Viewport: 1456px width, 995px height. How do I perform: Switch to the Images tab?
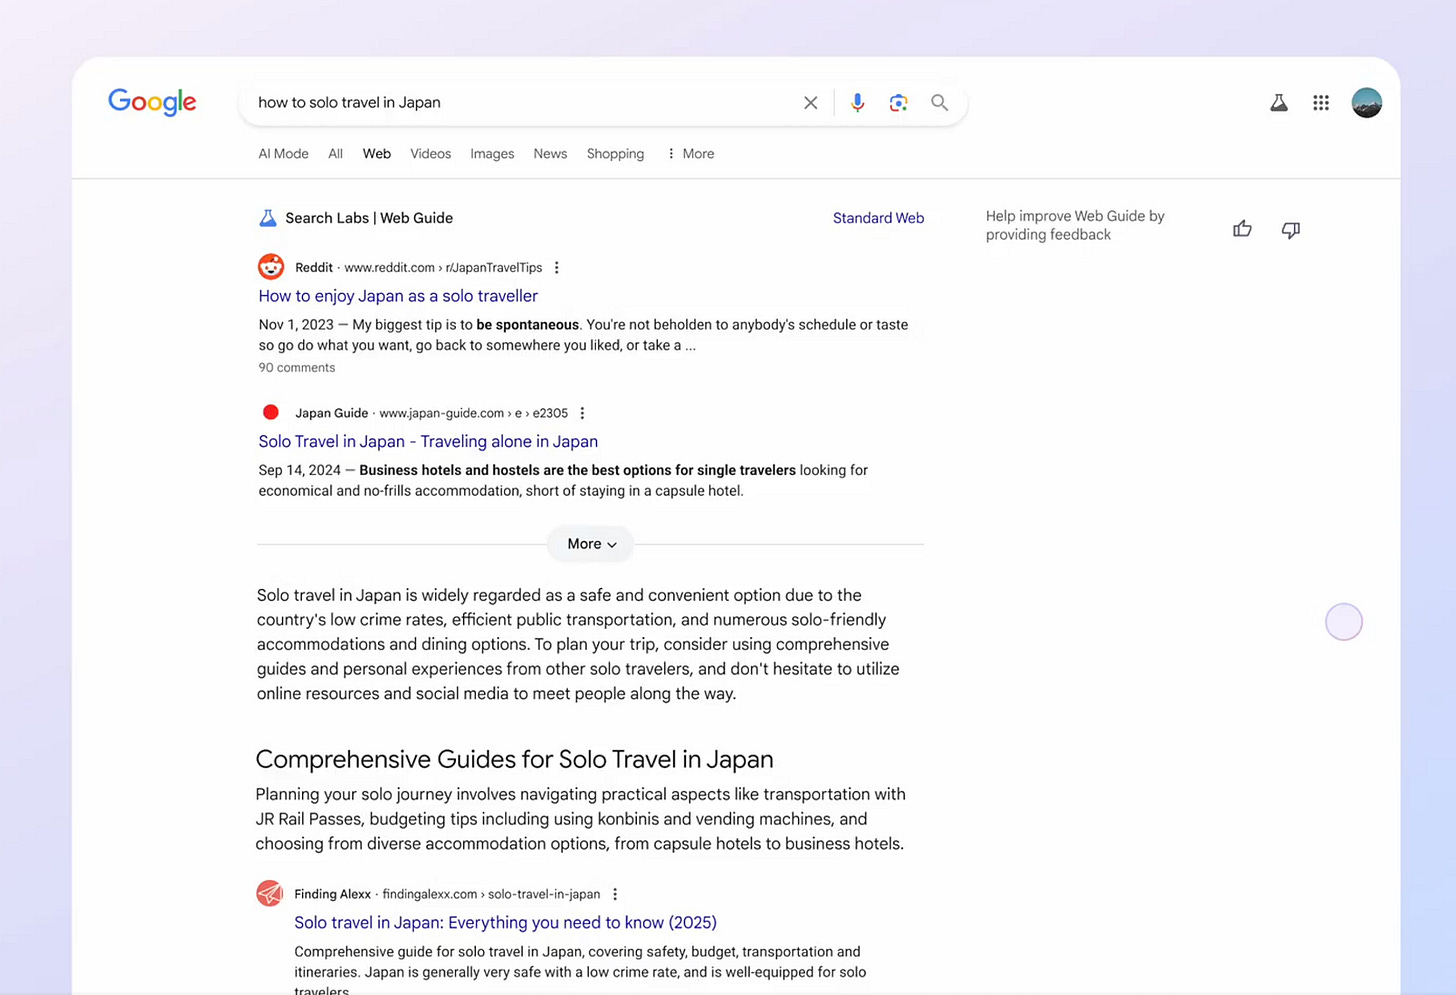click(x=492, y=154)
